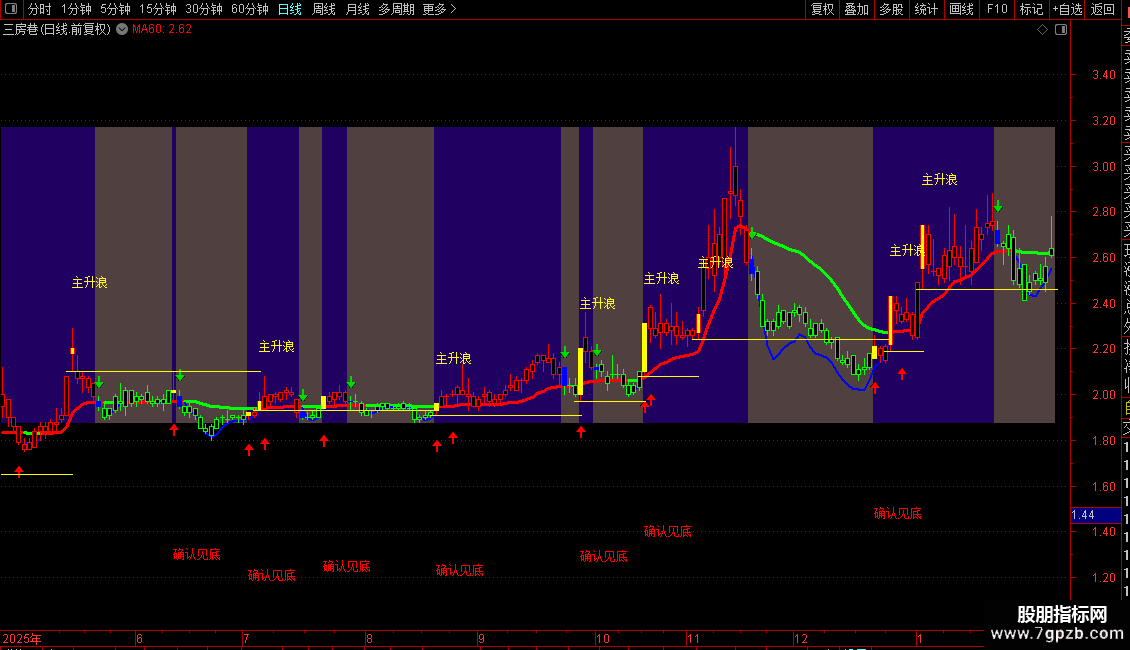Select the 15分钟 period tab

point(158,9)
